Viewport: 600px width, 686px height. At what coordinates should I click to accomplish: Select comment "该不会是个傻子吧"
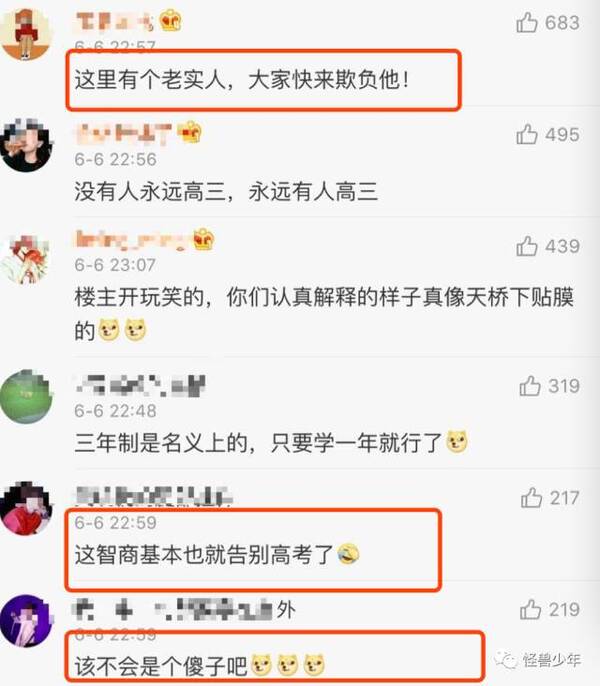(x=200, y=665)
